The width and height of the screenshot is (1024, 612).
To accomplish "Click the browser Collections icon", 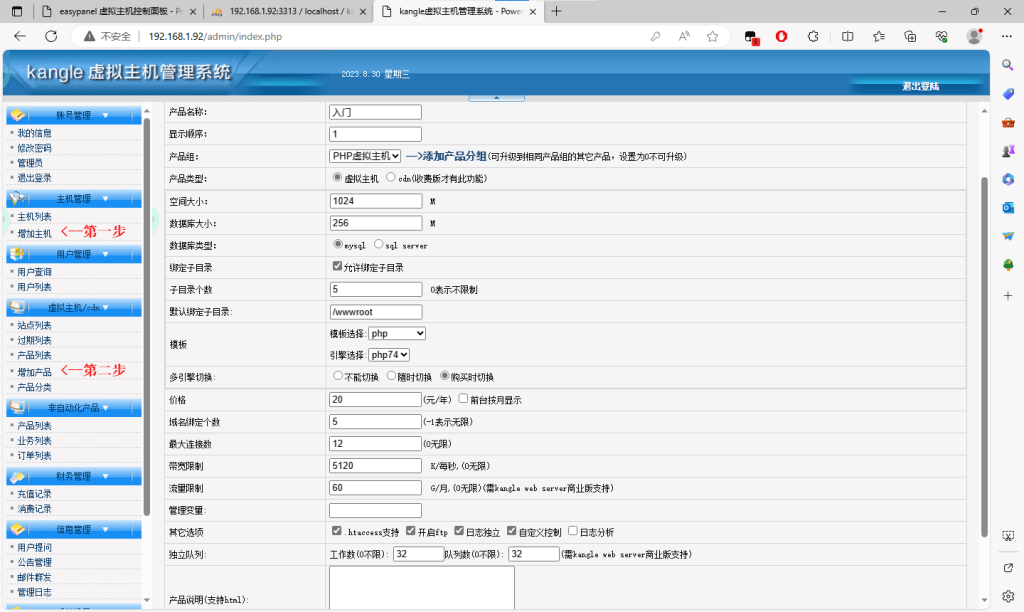I will 909,35.
